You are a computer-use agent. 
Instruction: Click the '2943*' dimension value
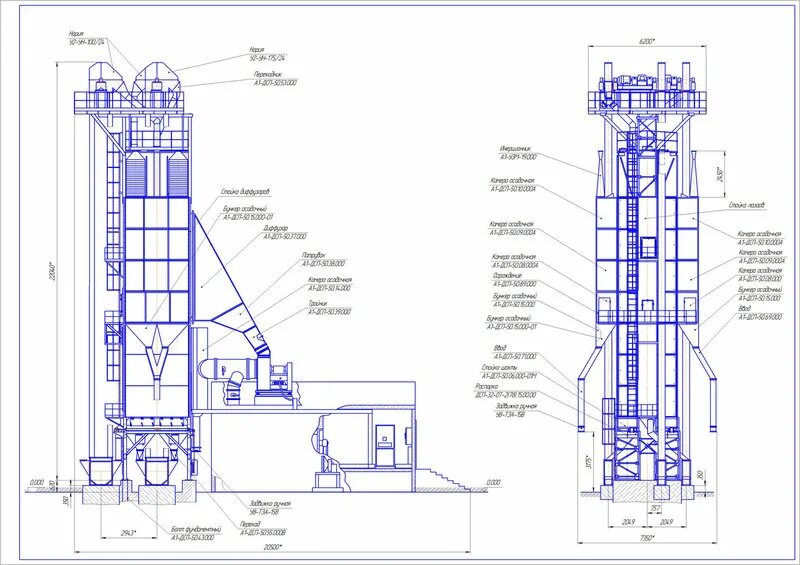coord(129,533)
